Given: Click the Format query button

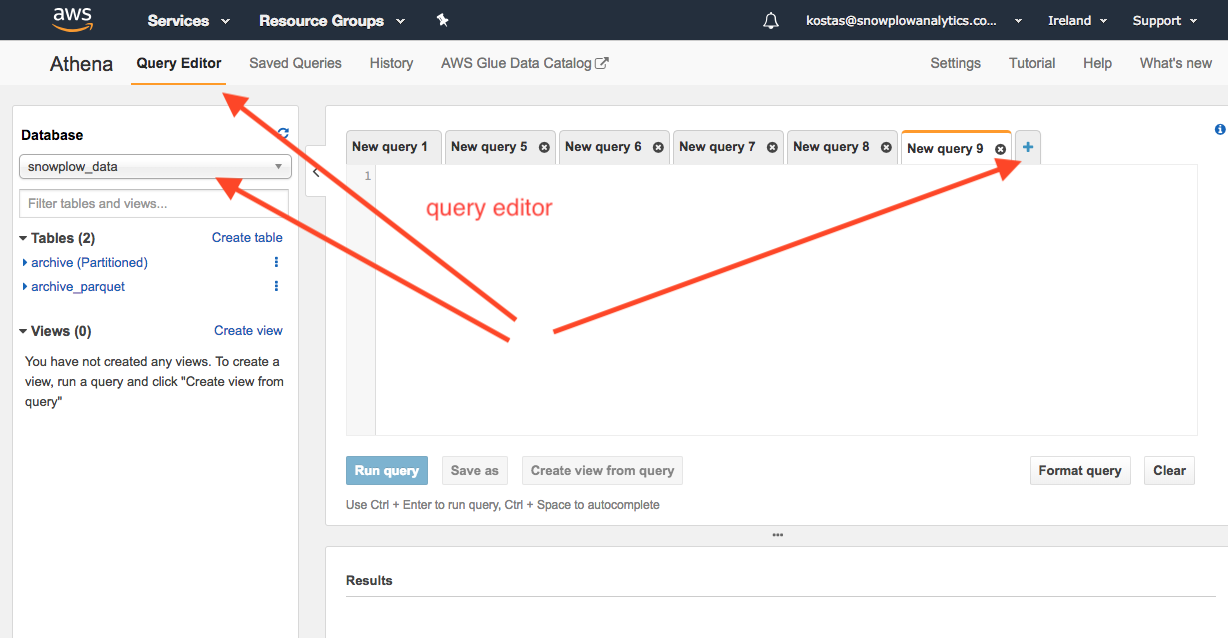Looking at the screenshot, I should pyautogui.click(x=1079, y=471).
